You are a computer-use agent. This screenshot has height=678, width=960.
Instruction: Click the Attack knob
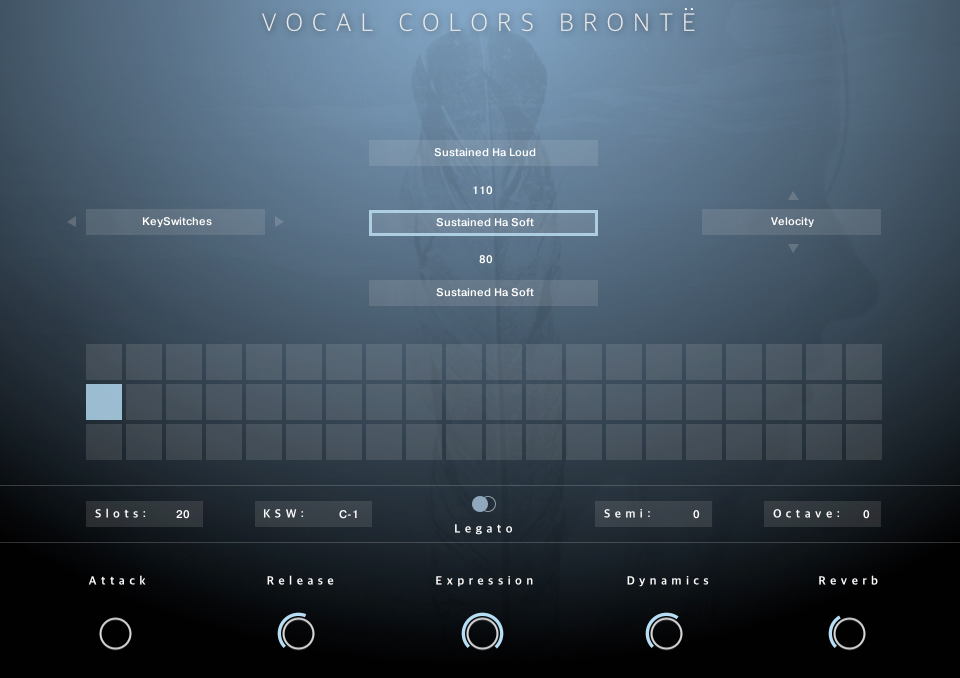pos(116,633)
